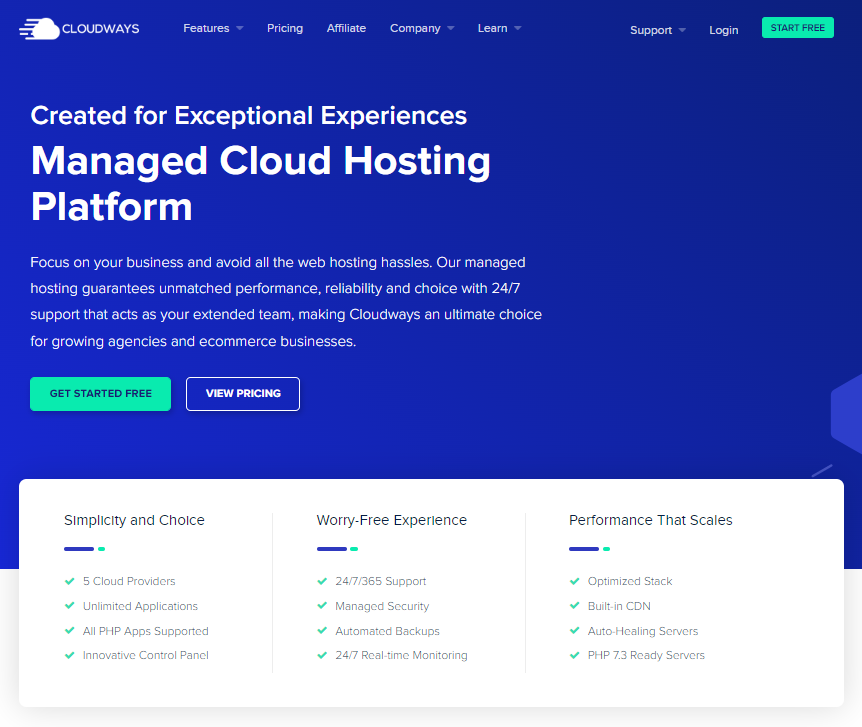Click the checkmark beside Built-in CDN
This screenshot has height=727, width=862.
574,605
